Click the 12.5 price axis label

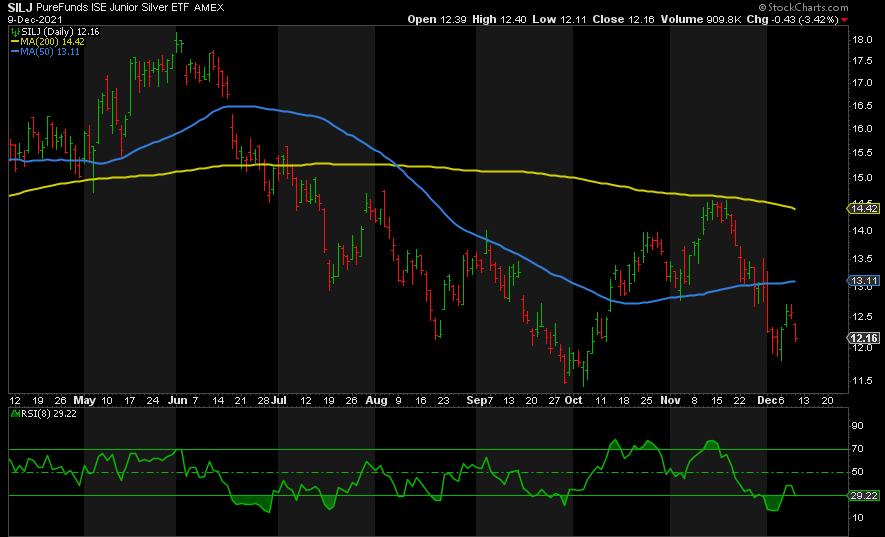click(x=862, y=317)
